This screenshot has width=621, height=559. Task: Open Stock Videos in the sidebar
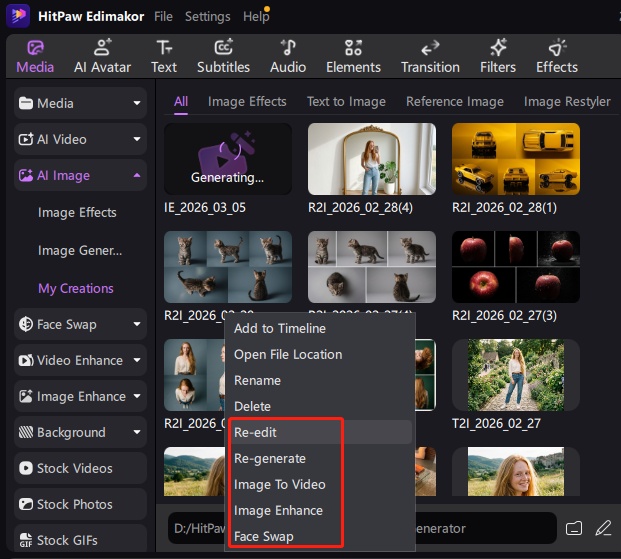(74, 468)
